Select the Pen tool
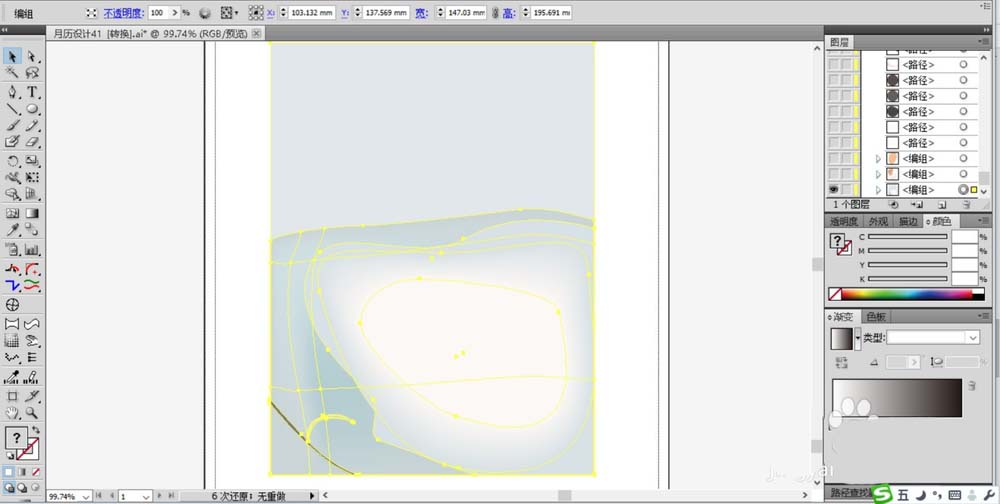The height and width of the screenshot is (504, 1000). pyautogui.click(x=13, y=93)
